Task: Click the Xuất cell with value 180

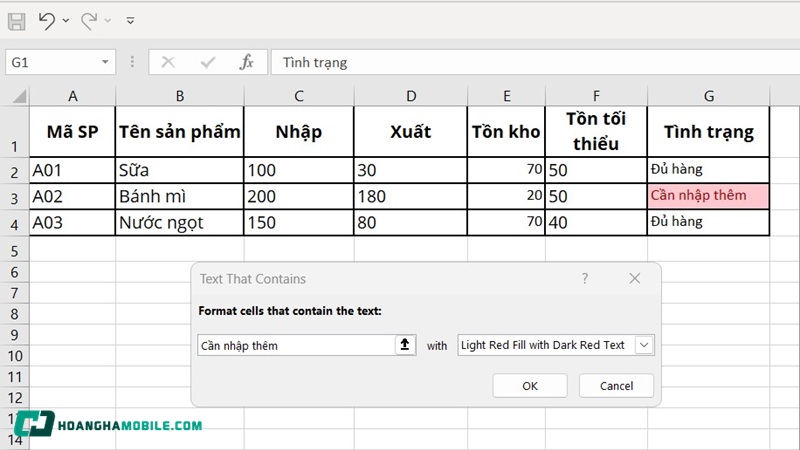Action: 410,196
